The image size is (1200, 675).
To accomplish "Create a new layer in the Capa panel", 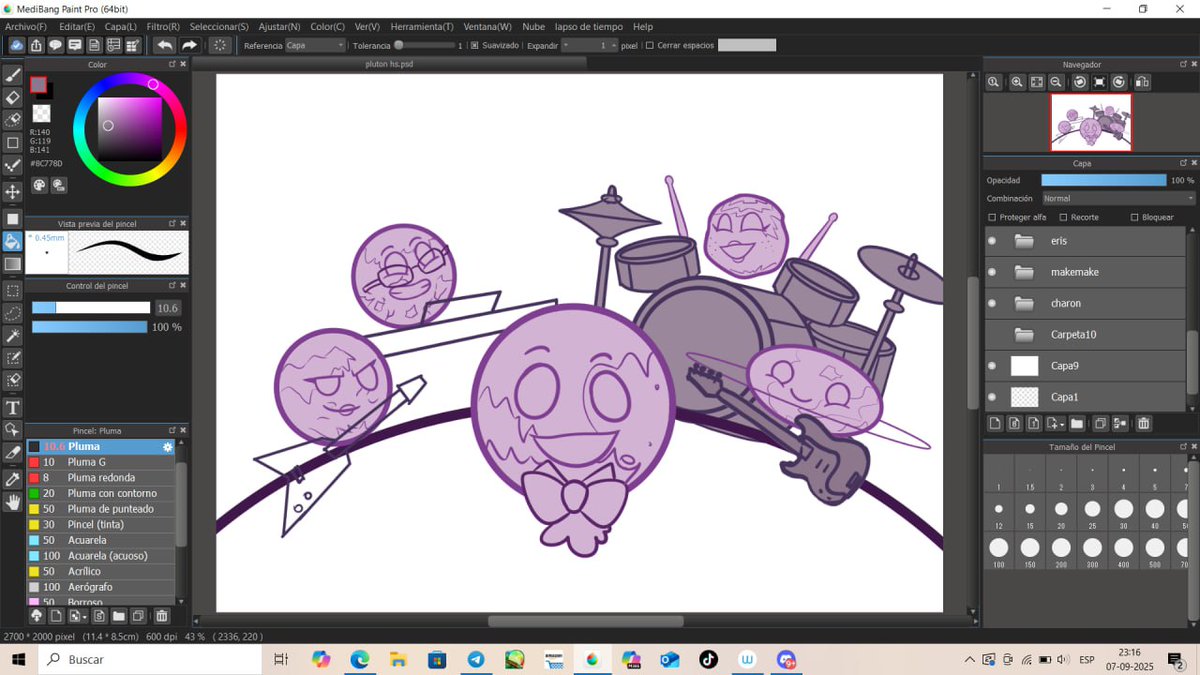I will [x=994, y=423].
